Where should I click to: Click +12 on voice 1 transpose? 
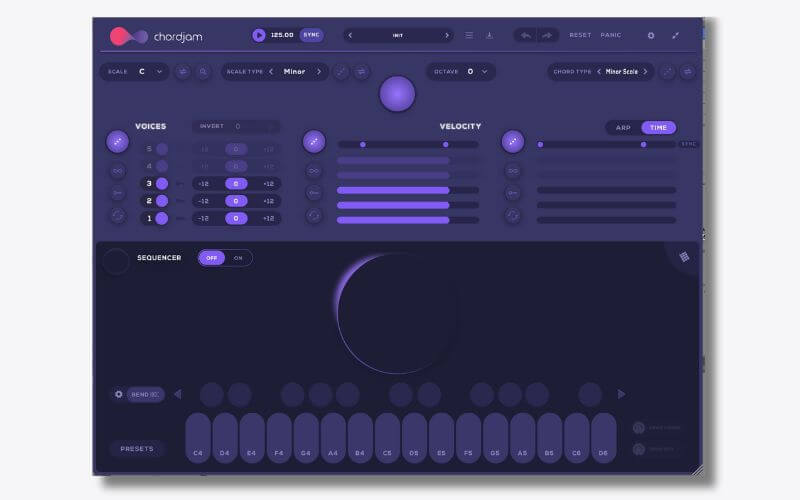click(268, 218)
